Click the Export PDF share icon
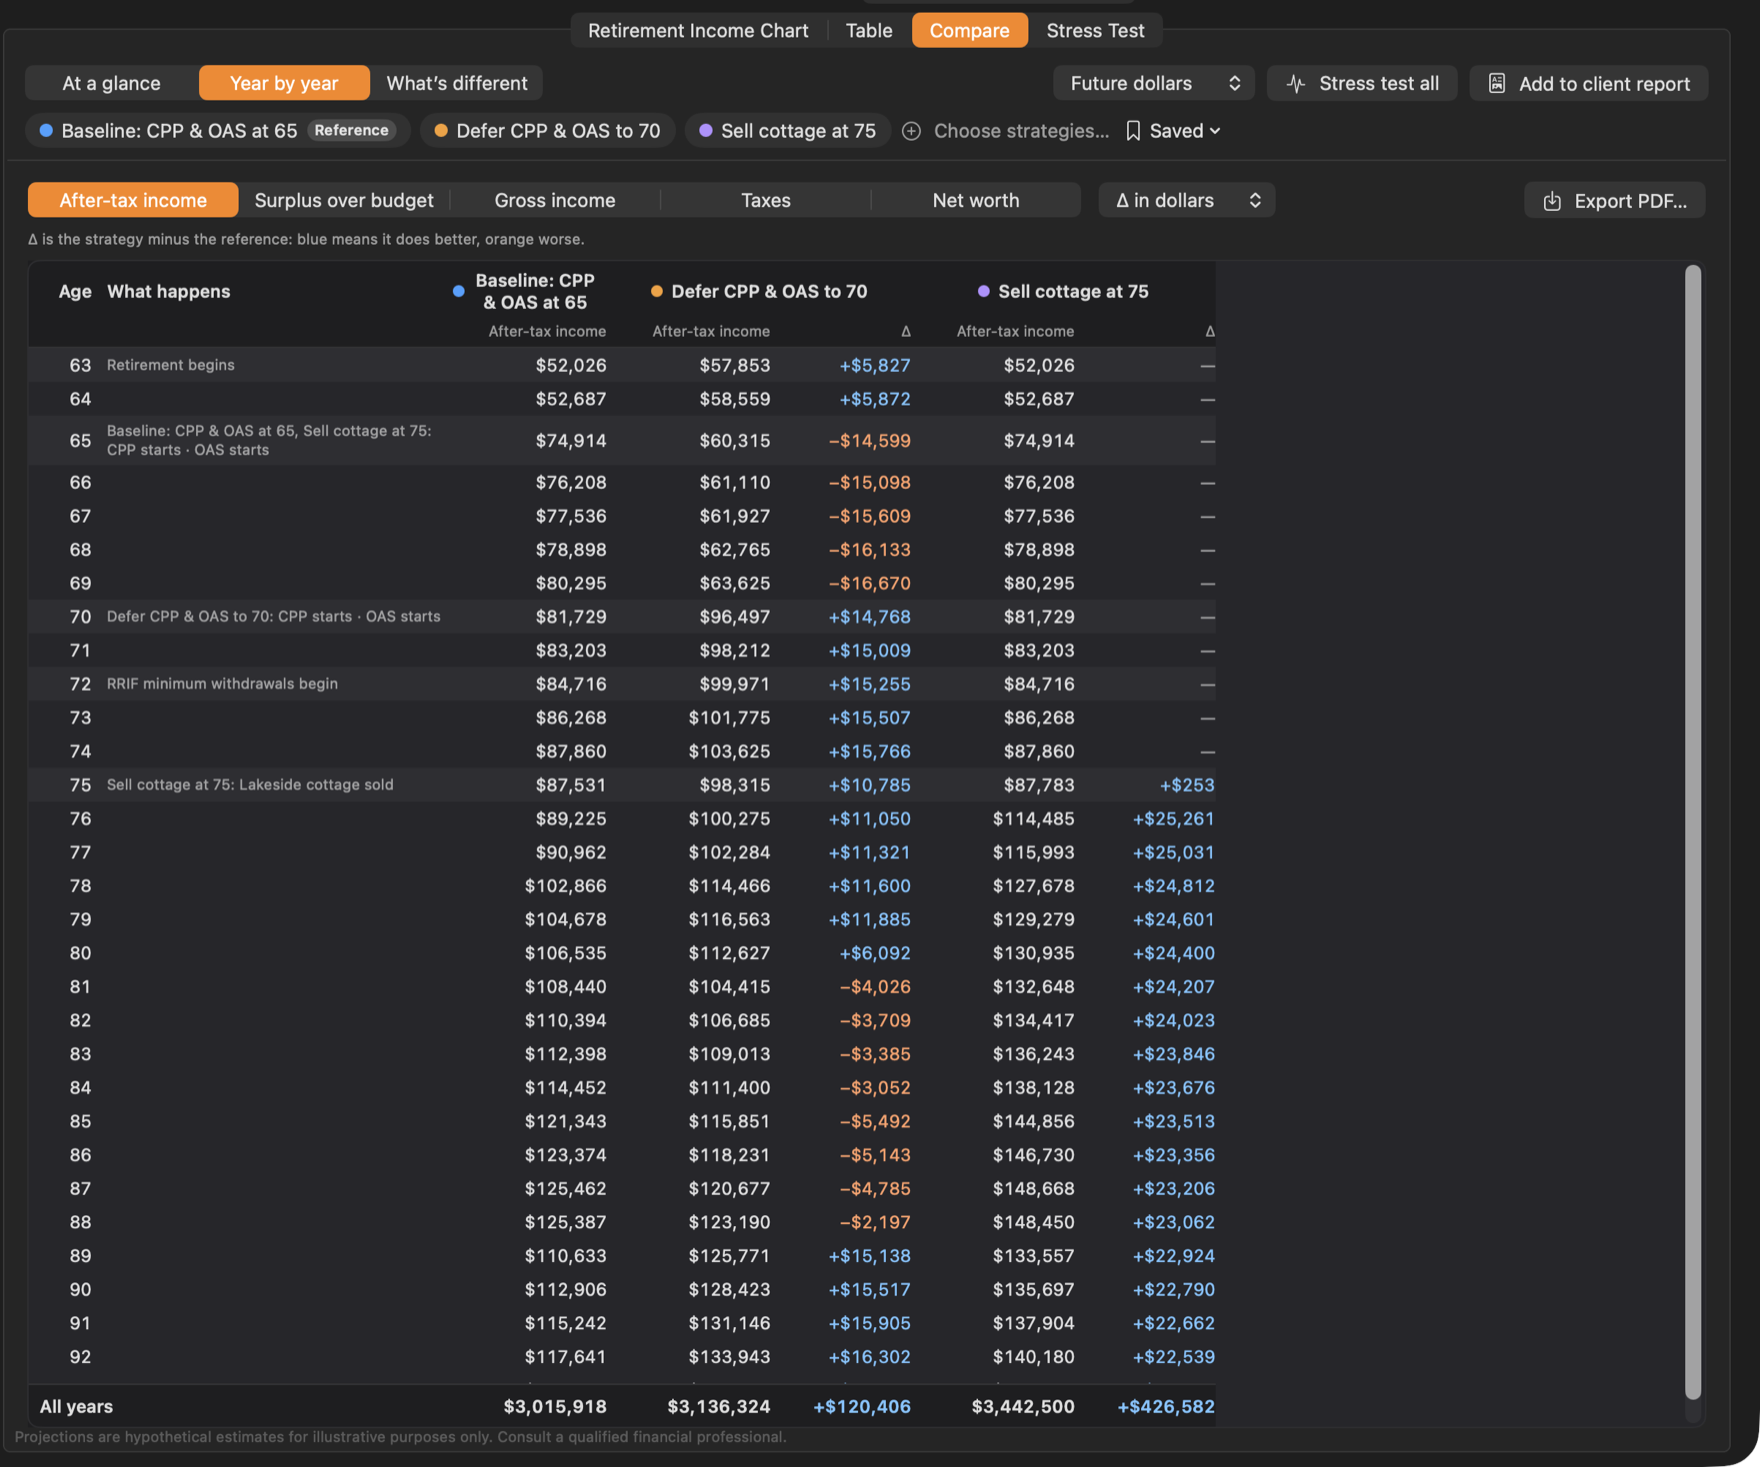This screenshot has height=1467, width=1760. click(1552, 201)
